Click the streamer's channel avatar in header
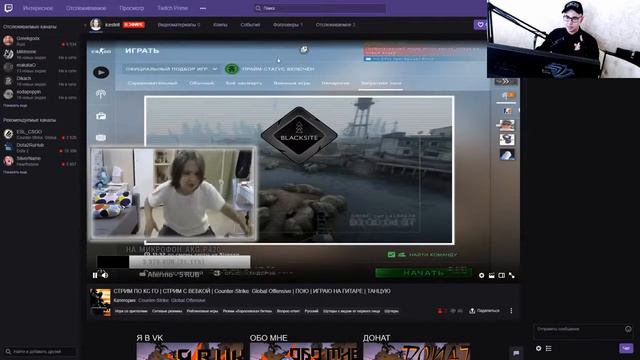 click(96, 24)
